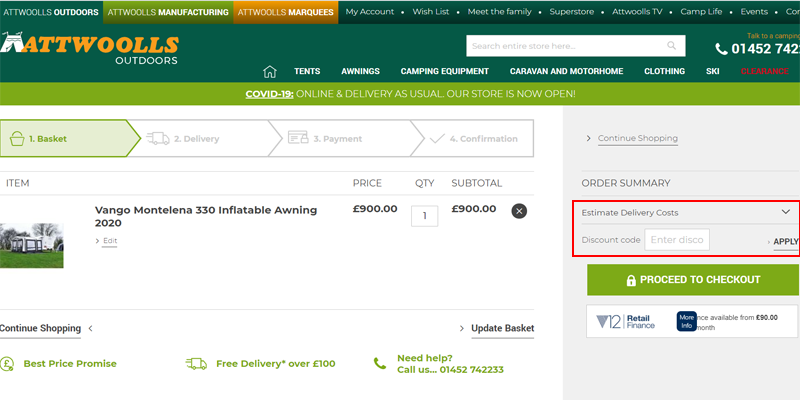
Task: Click the Best Price Promise text
Action: click(x=70, y=364)
